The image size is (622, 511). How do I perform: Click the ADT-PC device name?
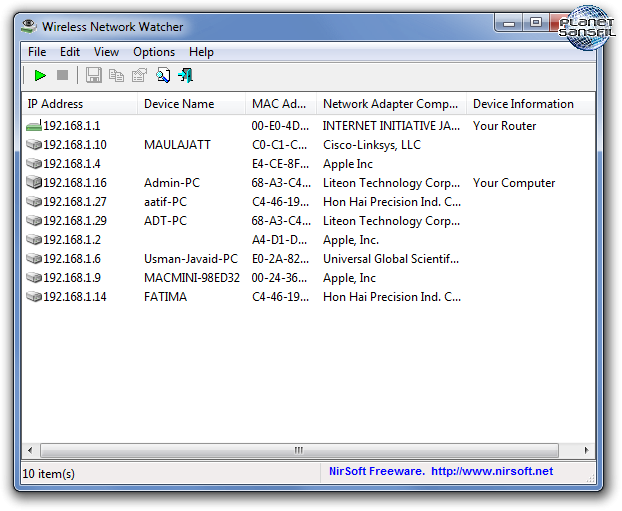(165, 221)
